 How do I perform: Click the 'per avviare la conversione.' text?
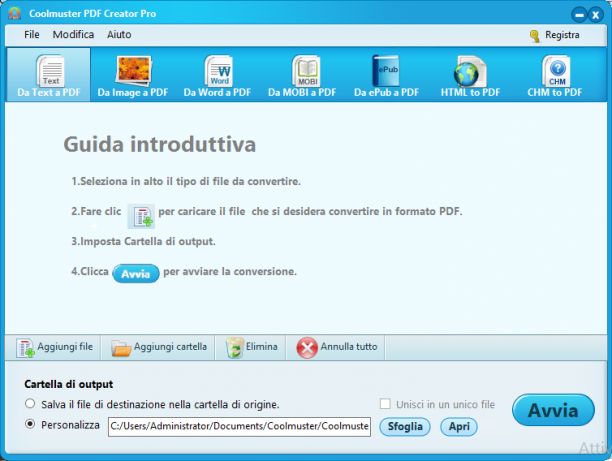pos(230,271)
